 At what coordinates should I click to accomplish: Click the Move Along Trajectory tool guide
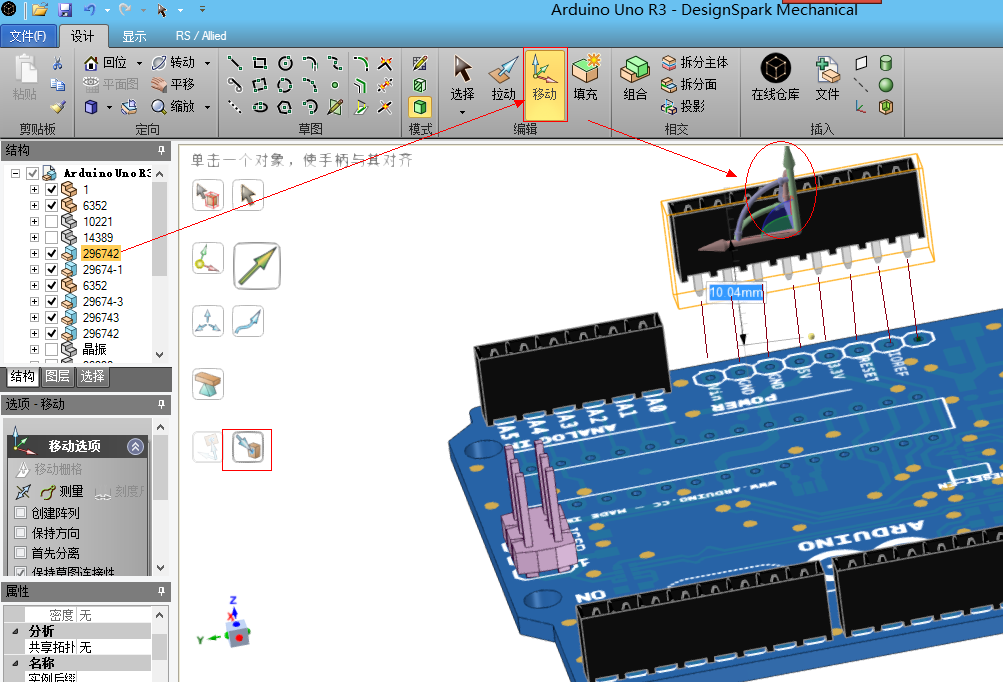[248, 321]
